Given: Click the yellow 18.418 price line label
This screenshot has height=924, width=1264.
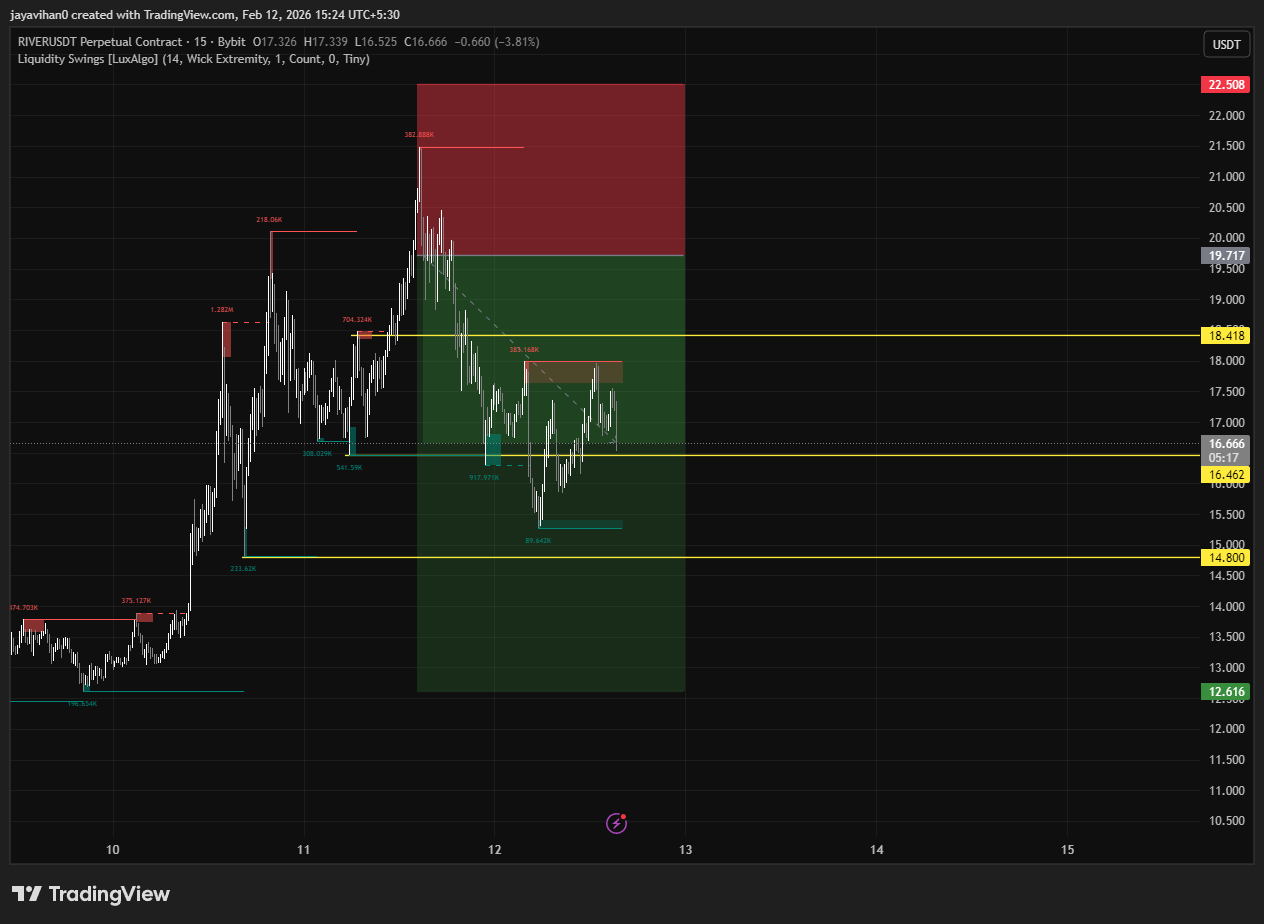Looking at the screenshot, I should [x=1225, y=335].
